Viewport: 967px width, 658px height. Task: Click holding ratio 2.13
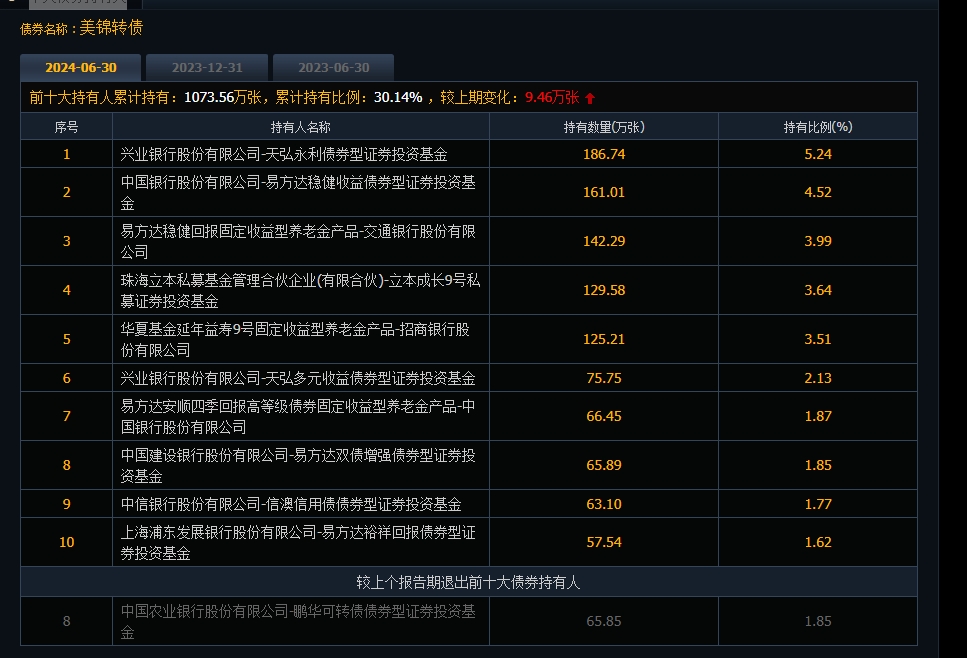[x=818, y=378]
